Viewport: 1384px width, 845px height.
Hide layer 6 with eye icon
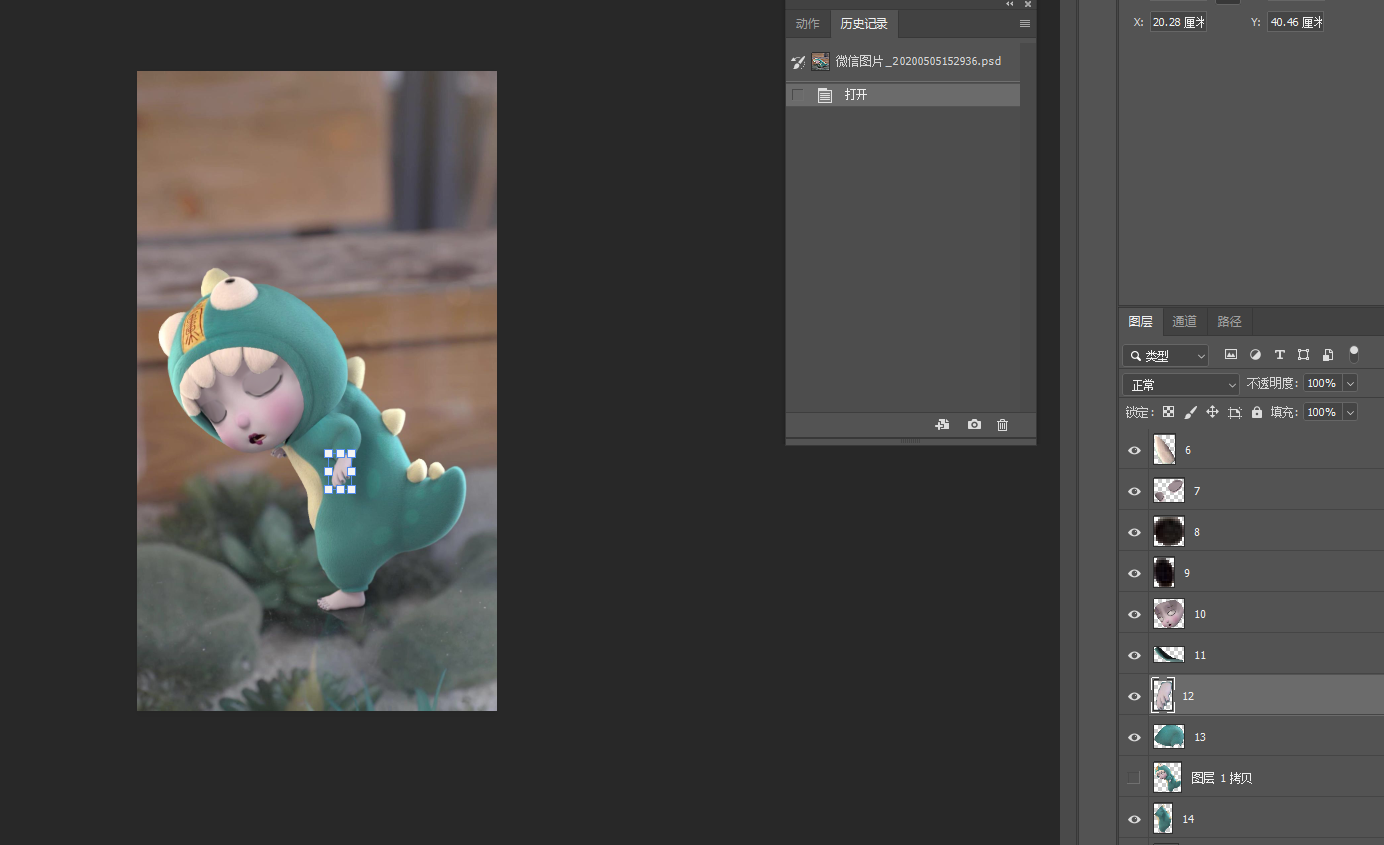click(x=1134, y=450)
